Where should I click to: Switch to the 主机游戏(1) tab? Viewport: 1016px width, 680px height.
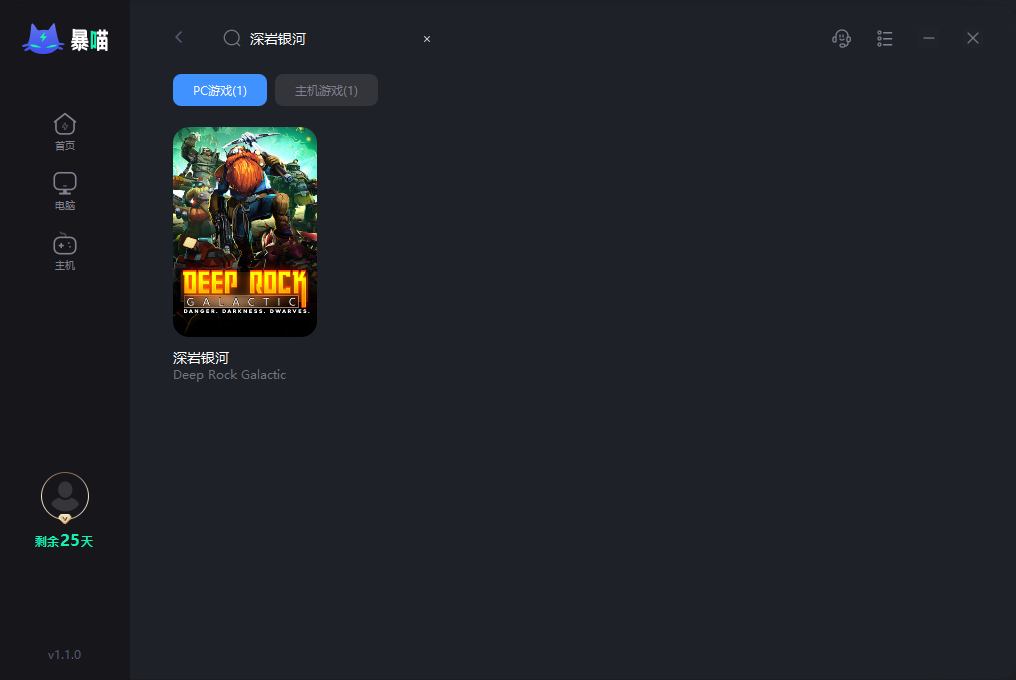(x=327, y=90)
